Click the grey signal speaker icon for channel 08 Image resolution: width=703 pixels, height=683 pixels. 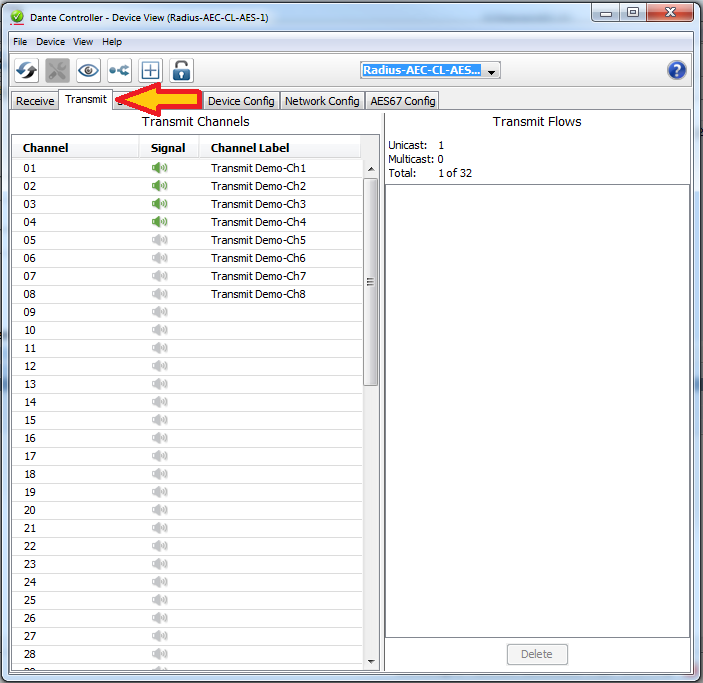pyautogui.click(x=159, y=294)
